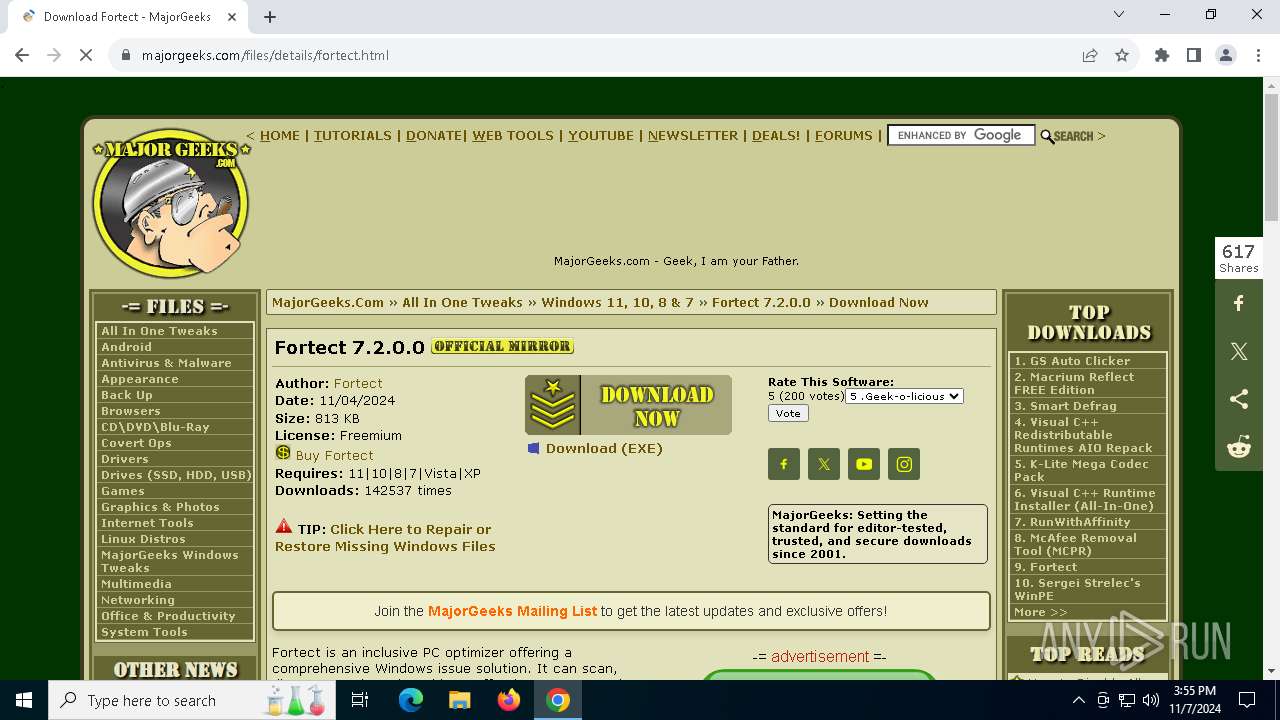Click Download (EXE) link

(604, 448)
